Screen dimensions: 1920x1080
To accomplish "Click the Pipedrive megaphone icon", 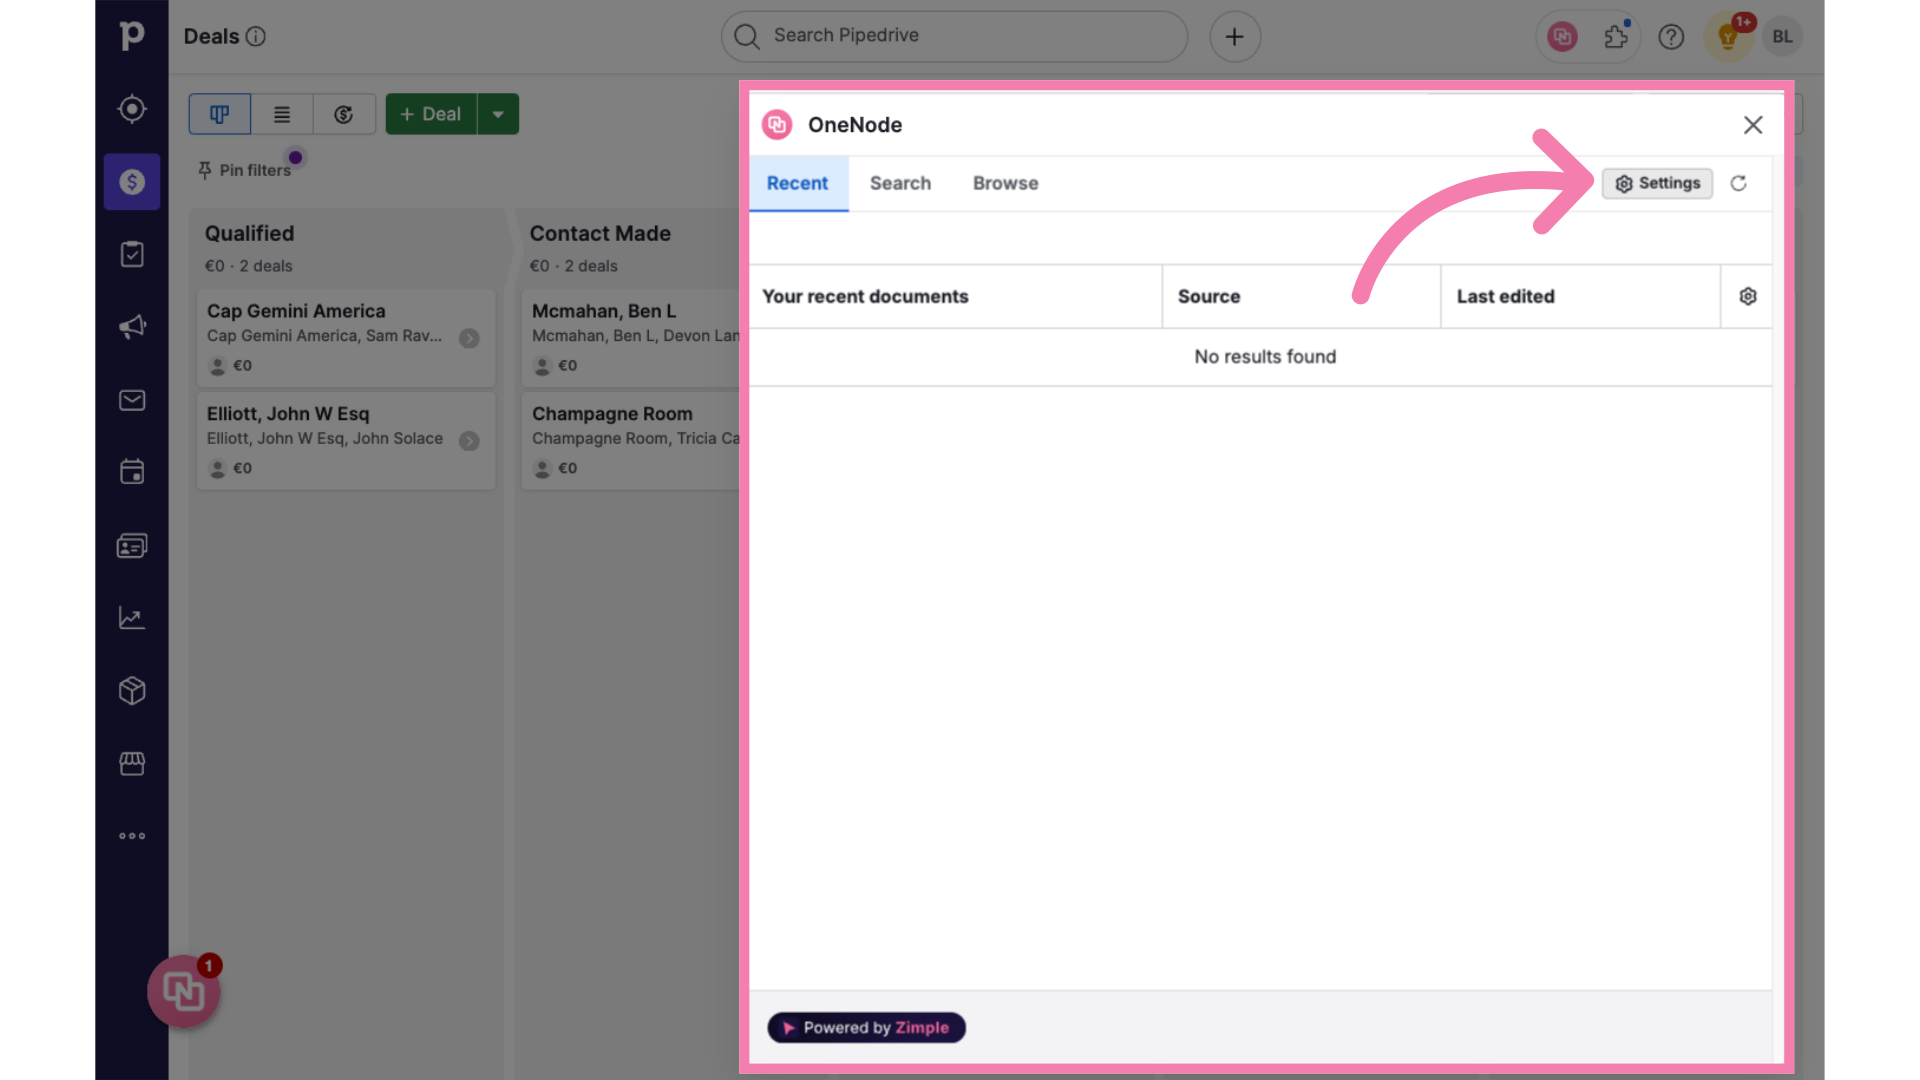I will click(132, 326).
